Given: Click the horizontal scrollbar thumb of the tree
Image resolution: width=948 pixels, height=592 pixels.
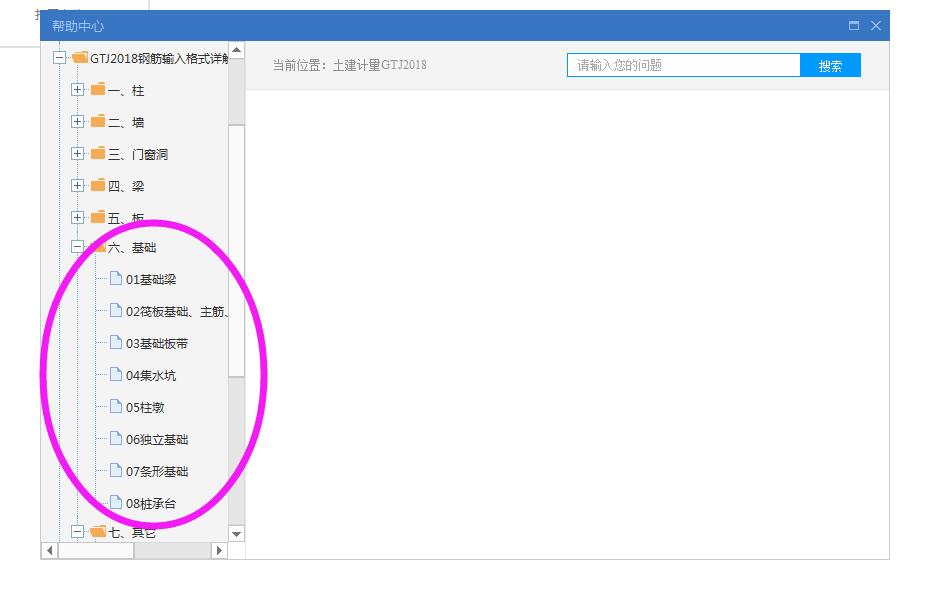Looking at the screenshot, I should pos(96,550).
